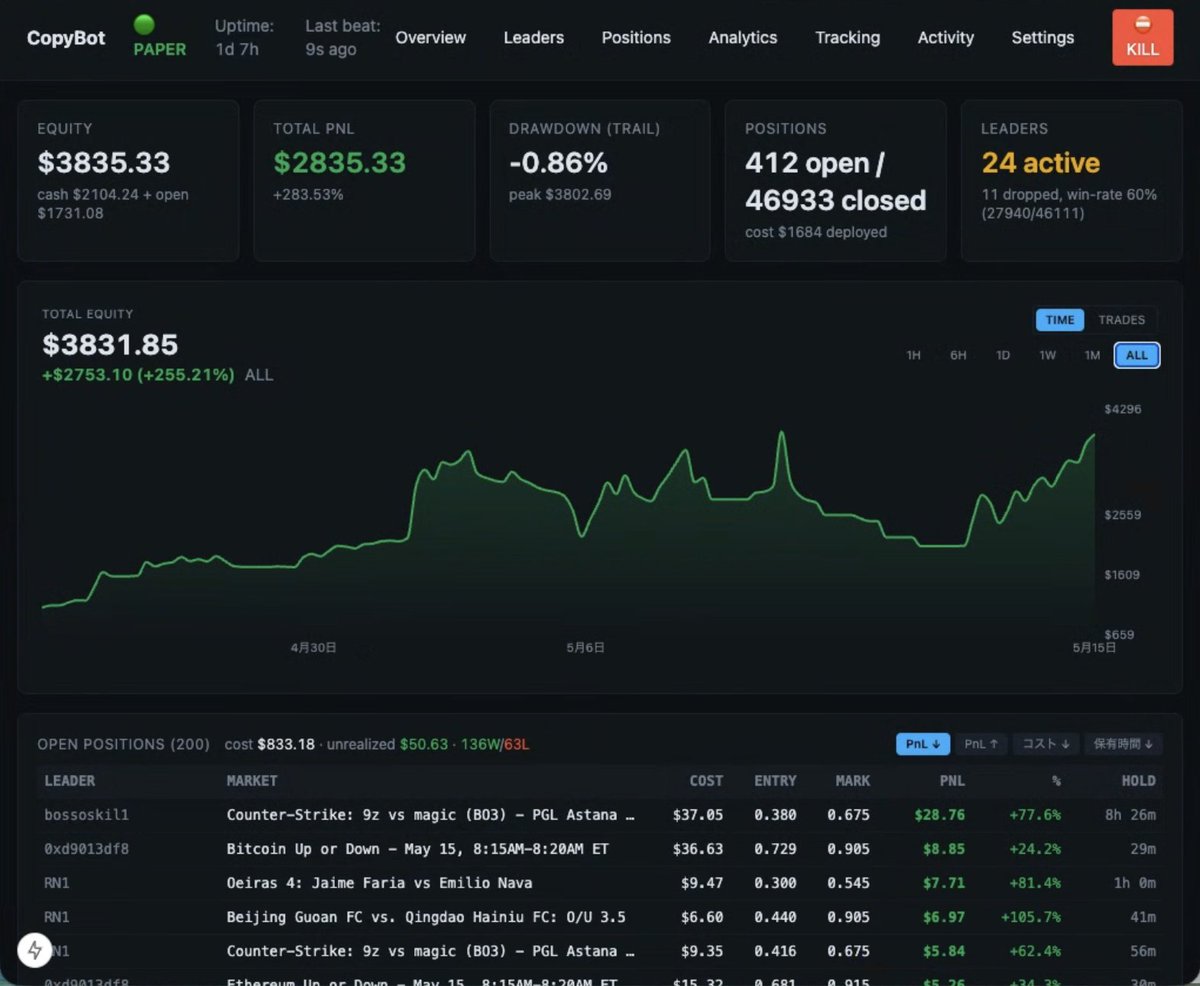Click the DRAWDOWN -0.86% value

click(x=558, y=162)
